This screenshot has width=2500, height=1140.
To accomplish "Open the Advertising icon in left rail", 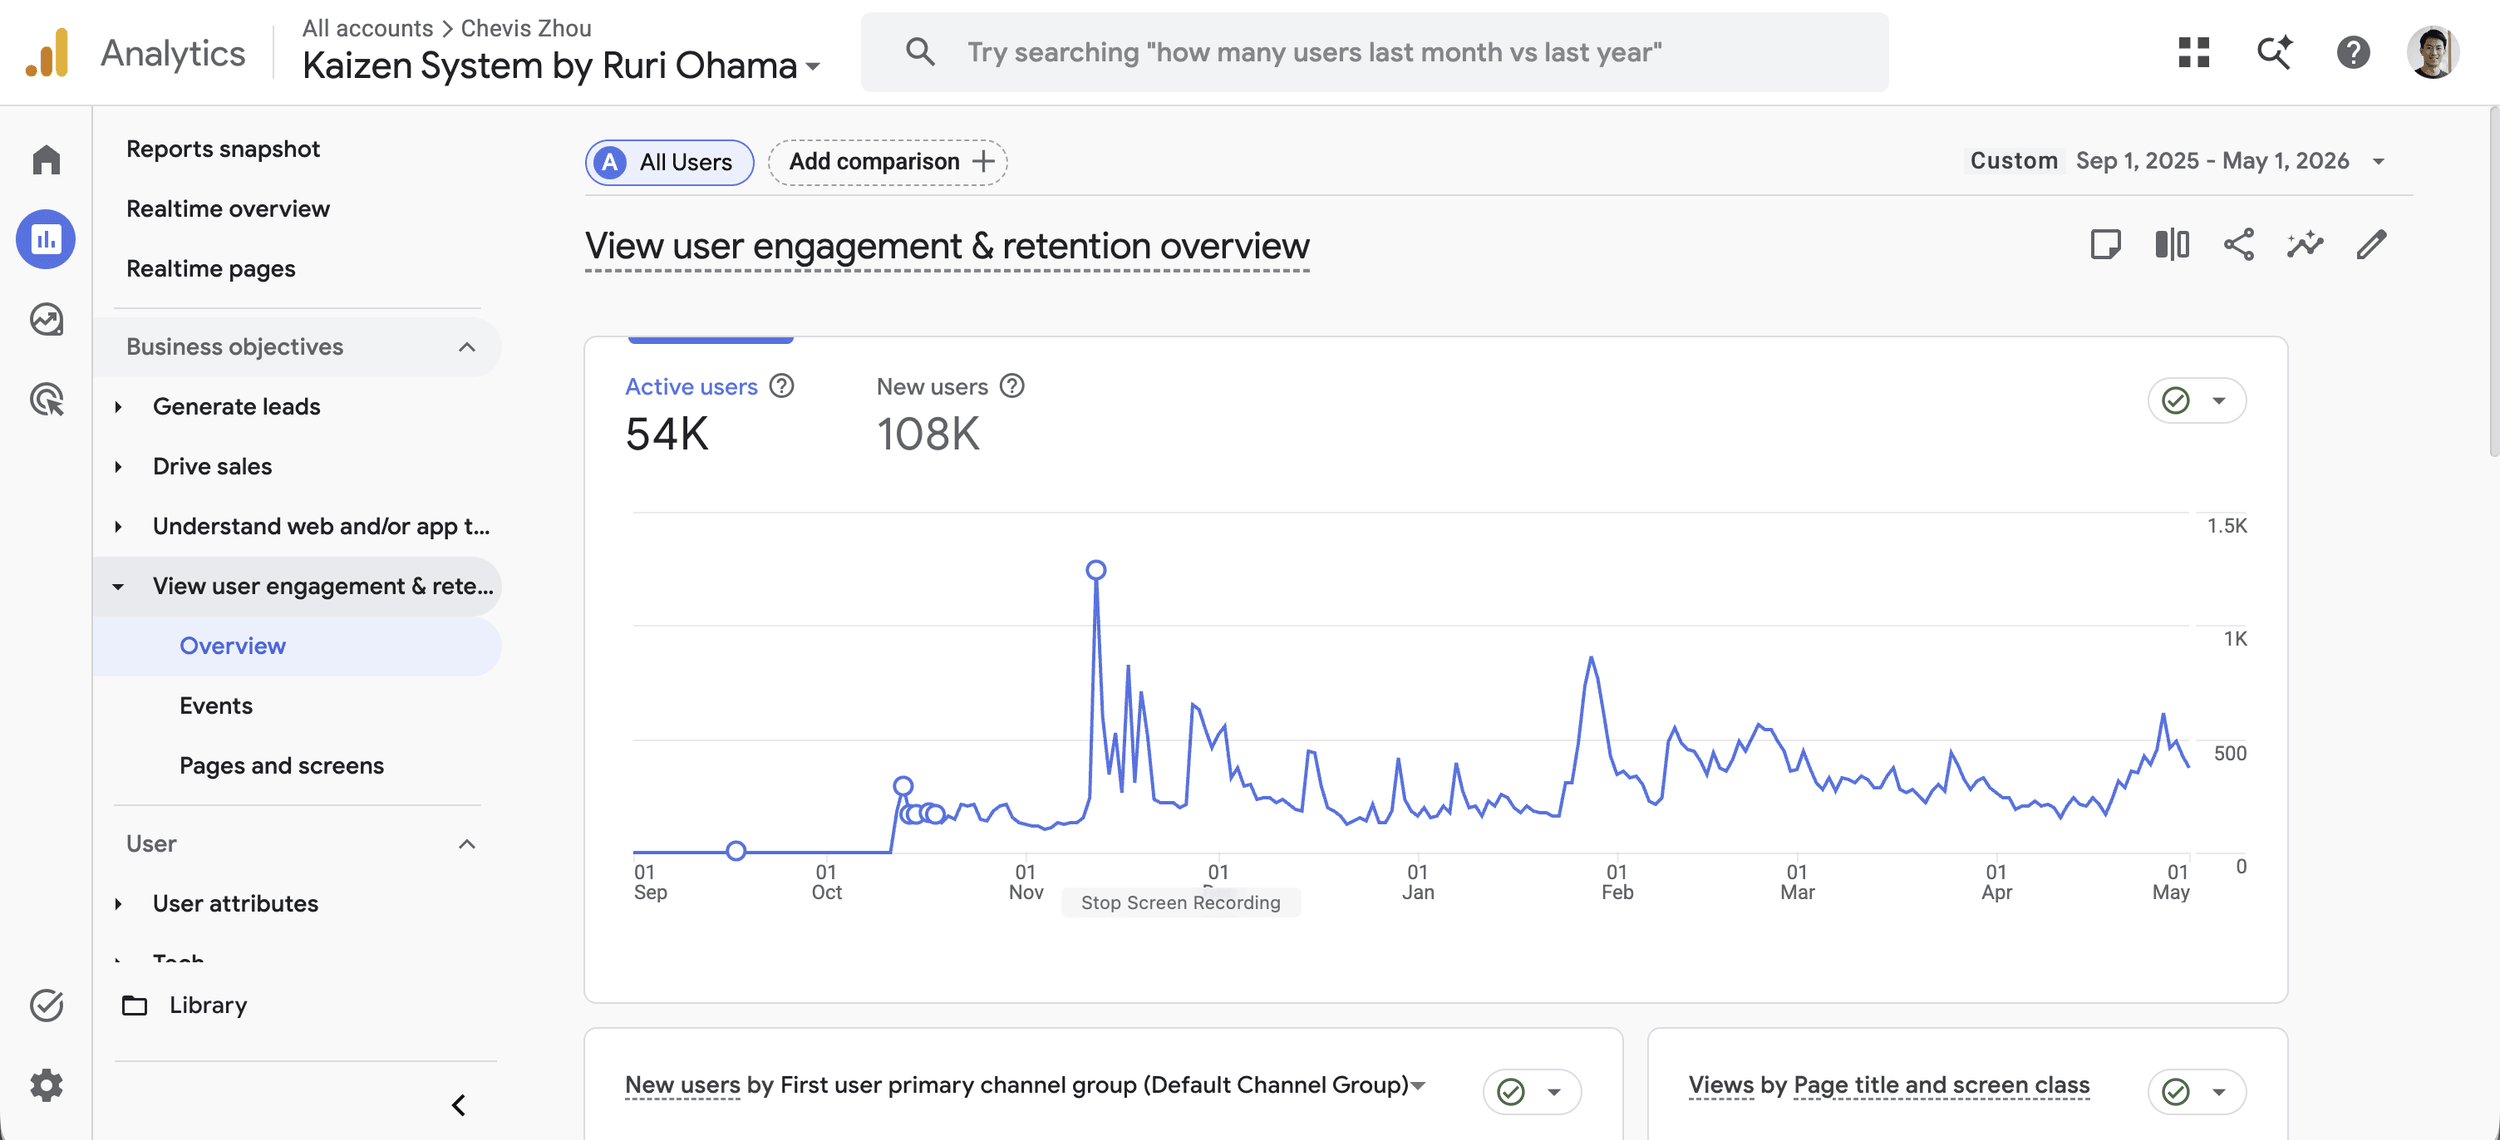I will coord(46,399).
